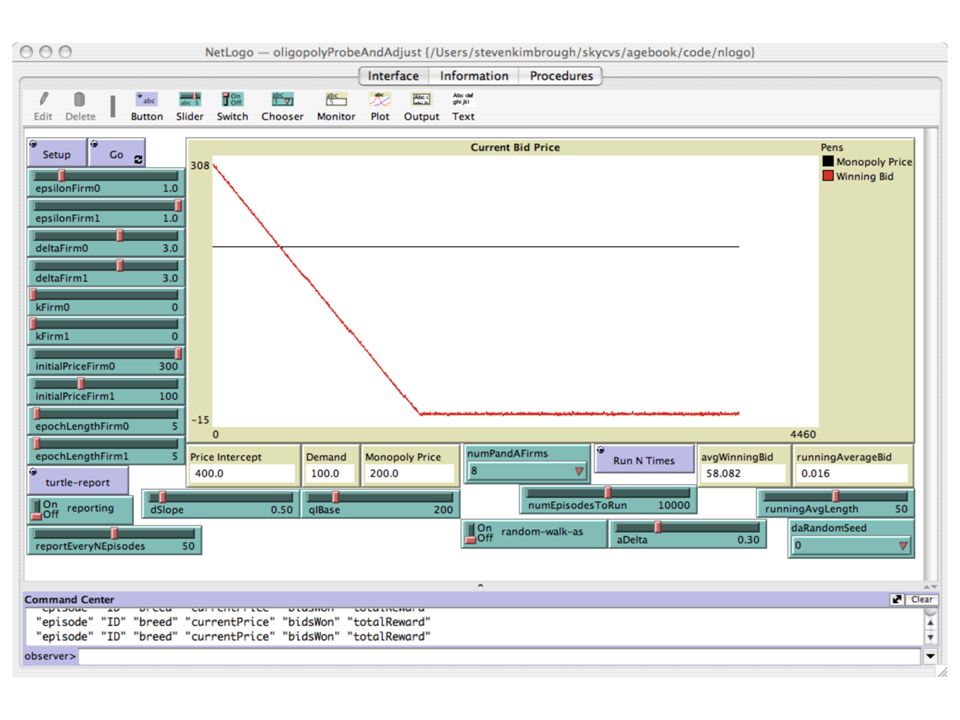Adjust the aDelta slider

pos(688,534)
